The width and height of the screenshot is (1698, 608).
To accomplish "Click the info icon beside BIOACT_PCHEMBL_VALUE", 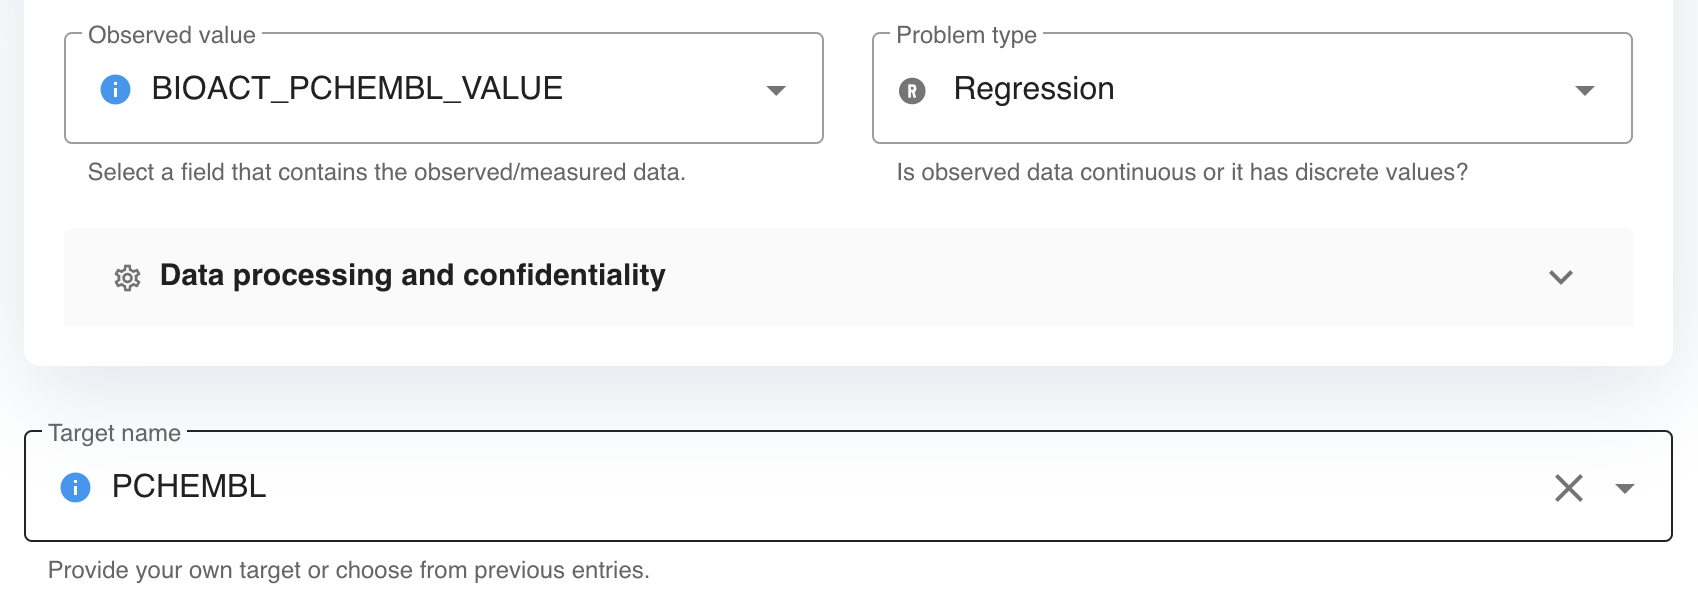I will (x=116, y=90).
